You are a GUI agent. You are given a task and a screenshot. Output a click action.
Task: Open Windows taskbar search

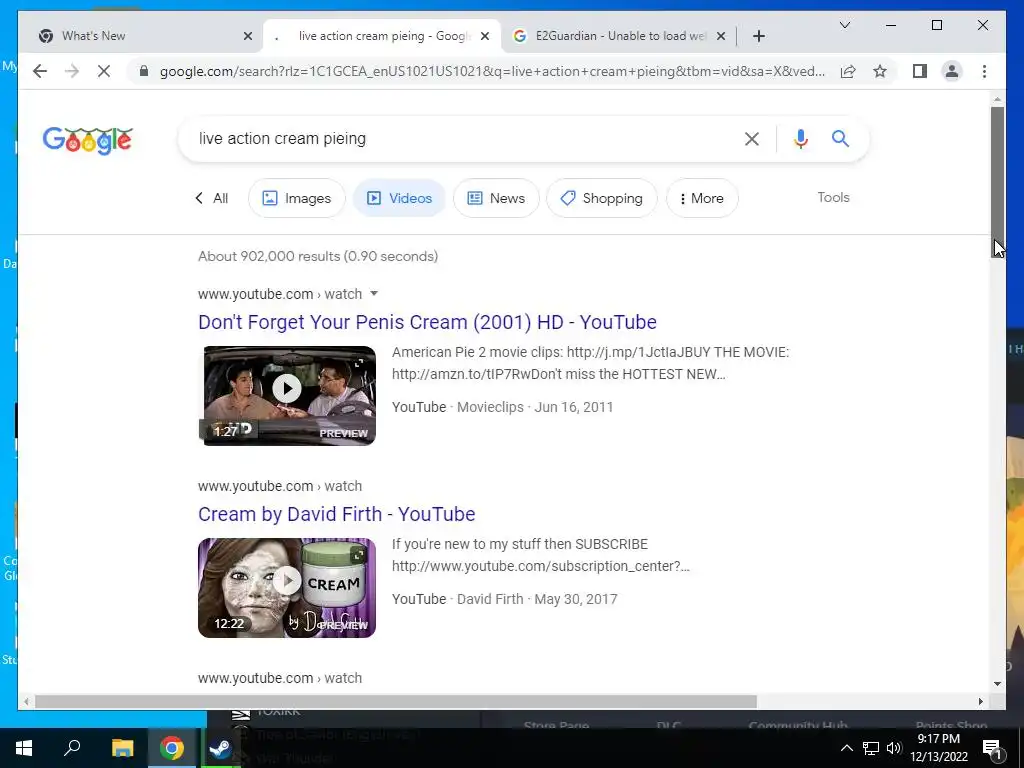72,748
